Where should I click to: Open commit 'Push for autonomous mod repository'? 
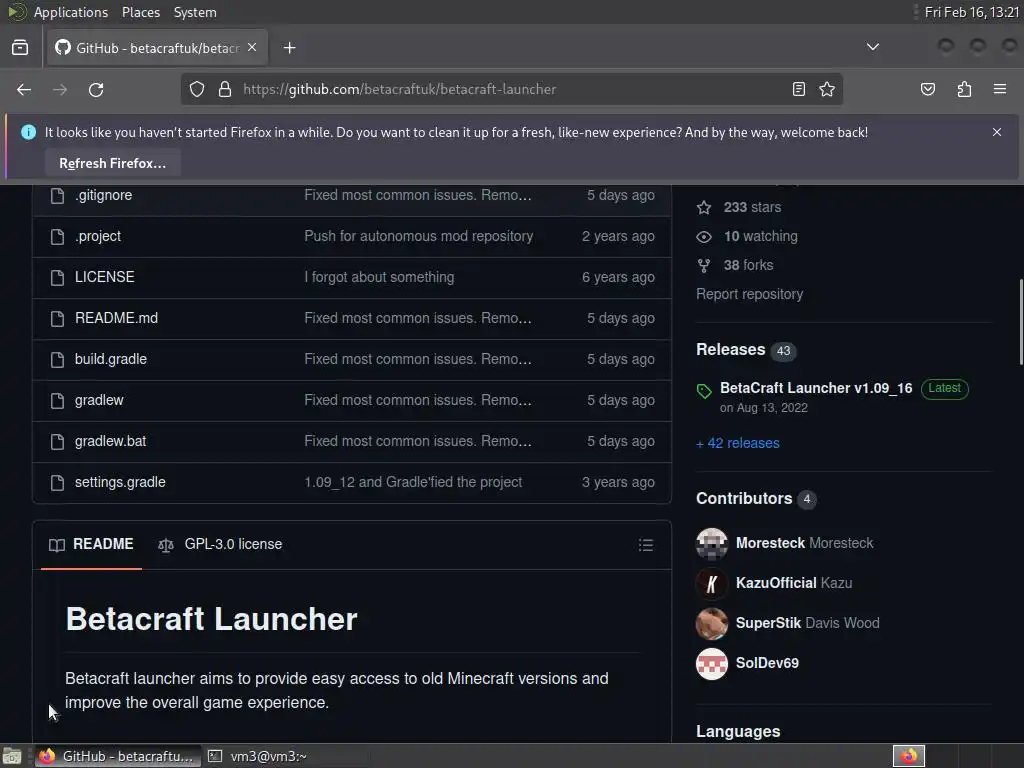tap(419, 236)
